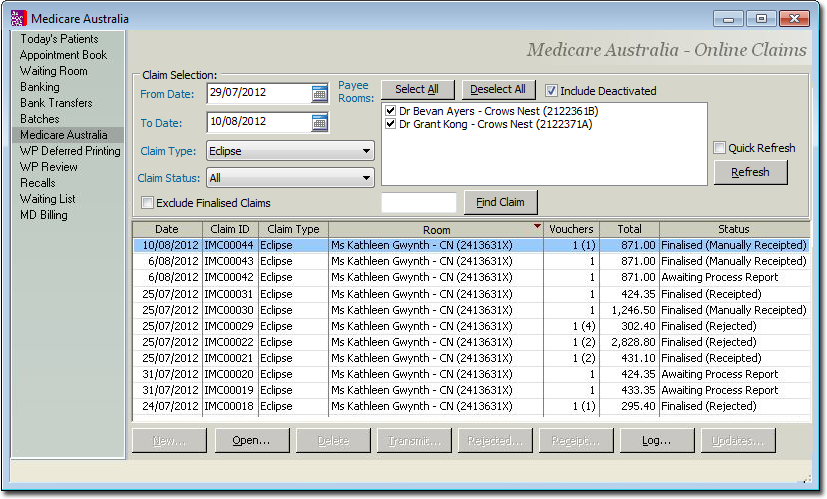Uncheck Dr Bevan Ayers payee room

point(390,111)
